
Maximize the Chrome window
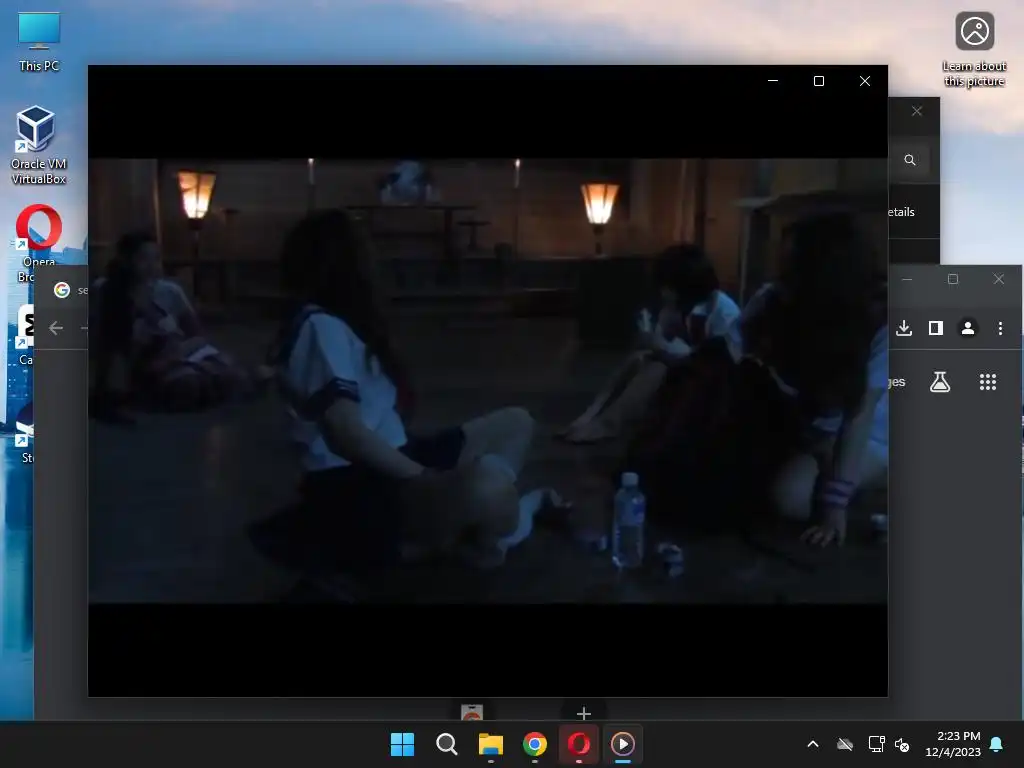(953, 279)
